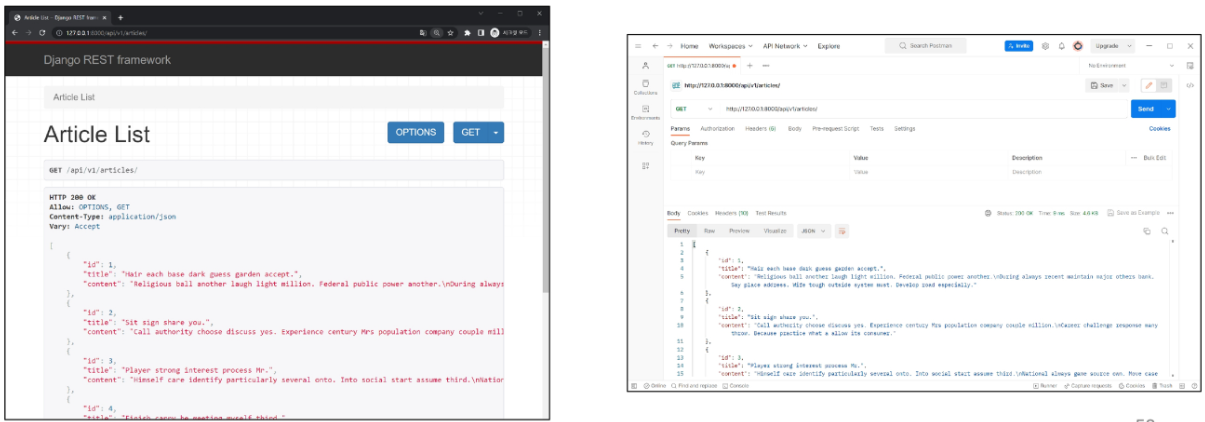
Task: Open the Postman configure workspace sidebar icon
Action: coord(645,165)
